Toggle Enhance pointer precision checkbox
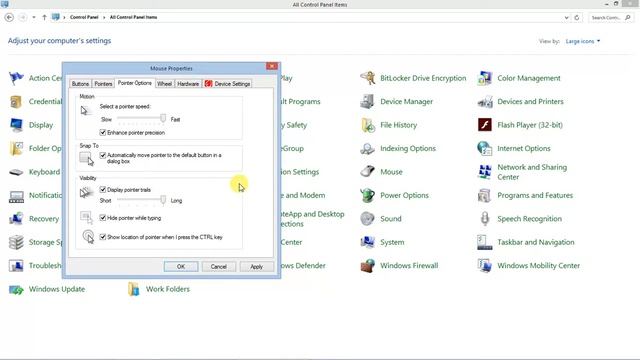This screenshot has height=360, width=640. click(x=103, y=133)
